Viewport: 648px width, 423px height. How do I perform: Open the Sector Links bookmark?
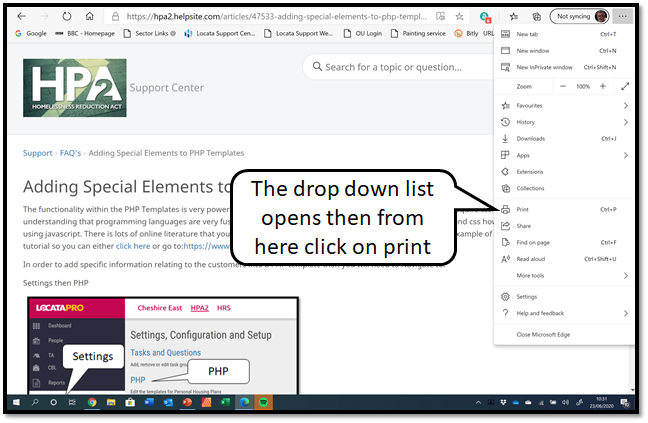pyautogui.click(x=150, y=33)
